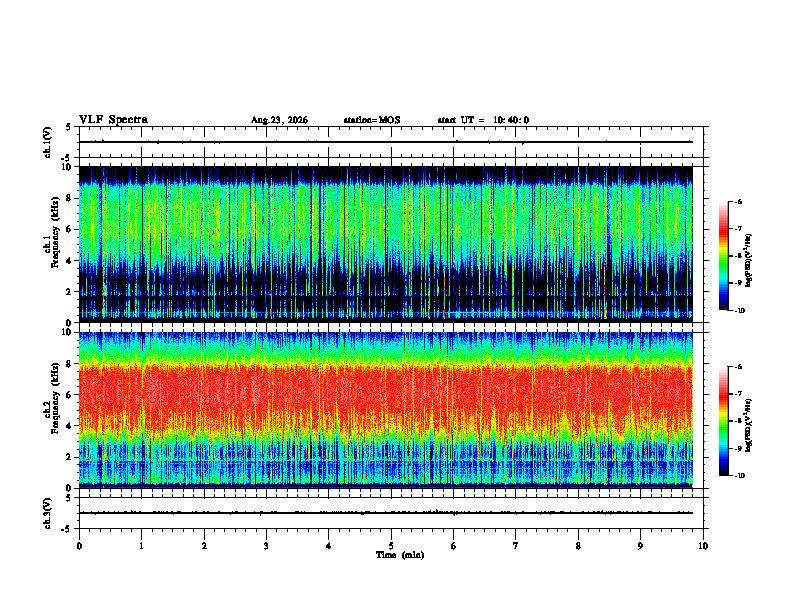
Task: Click the ch.1 voltage waveform trace
Action: 386,142
